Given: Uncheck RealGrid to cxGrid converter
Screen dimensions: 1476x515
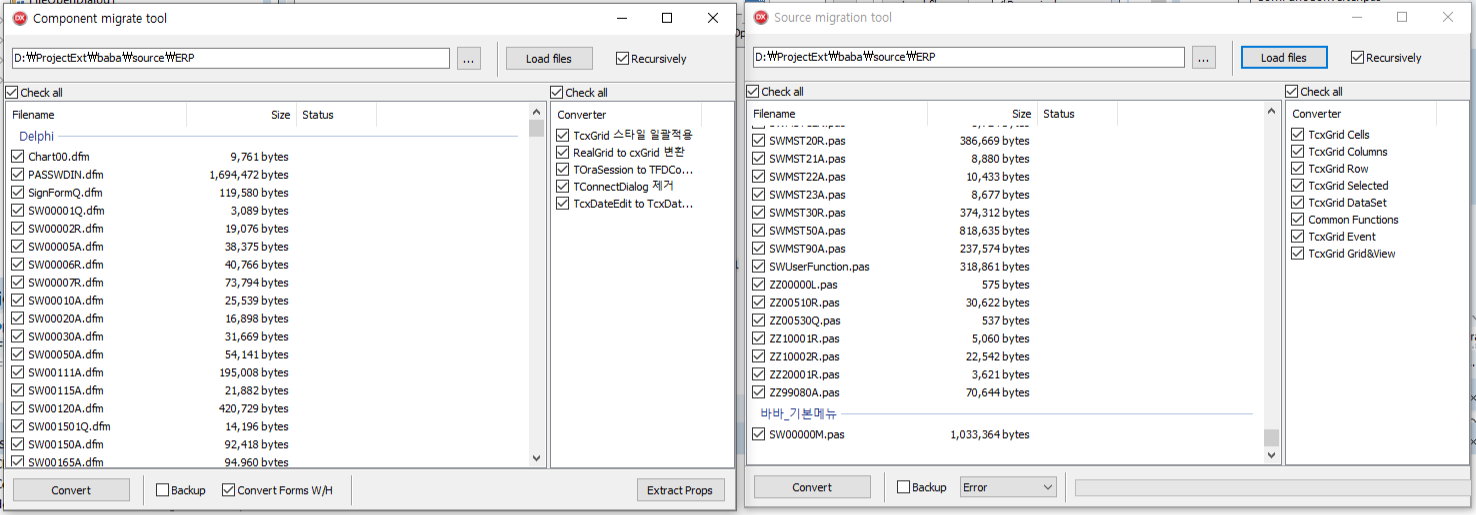Looking at the screenshot, I should 564,152.
